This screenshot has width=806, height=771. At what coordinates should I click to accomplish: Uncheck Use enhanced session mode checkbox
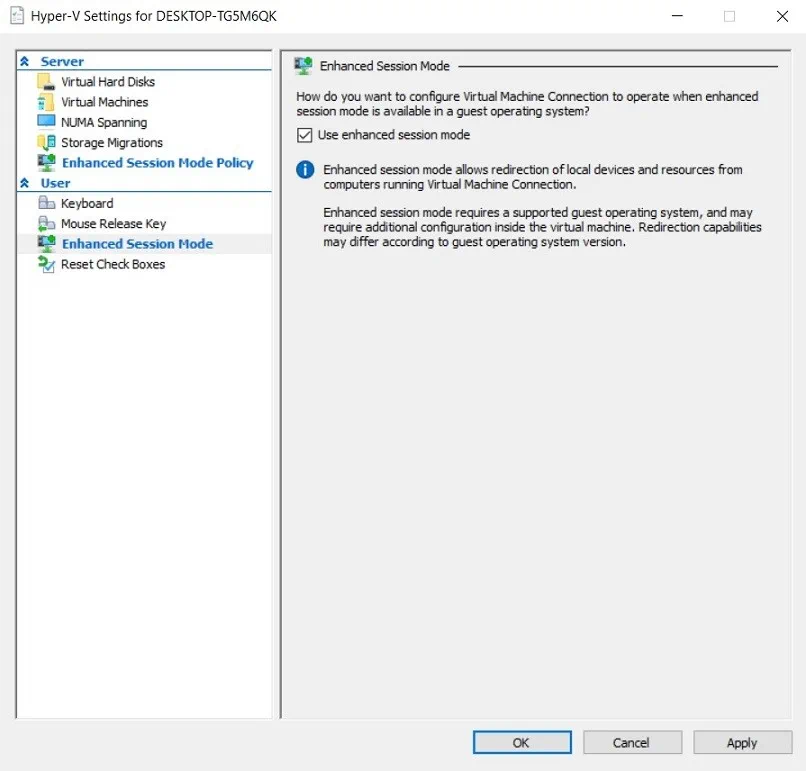pyautogui.click(x=305, y=135)
